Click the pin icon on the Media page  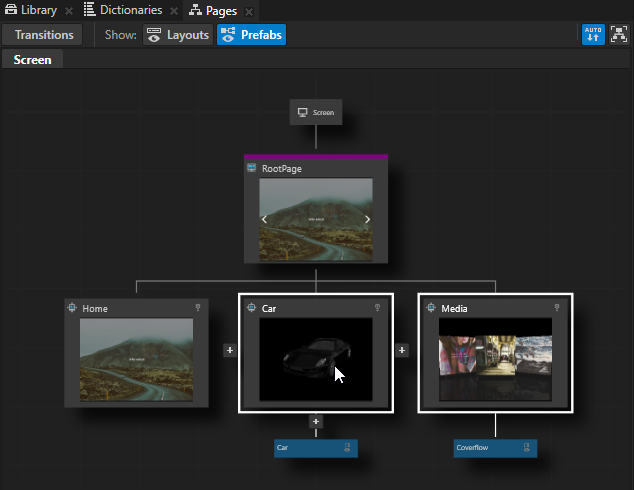(x=556, y=308)
